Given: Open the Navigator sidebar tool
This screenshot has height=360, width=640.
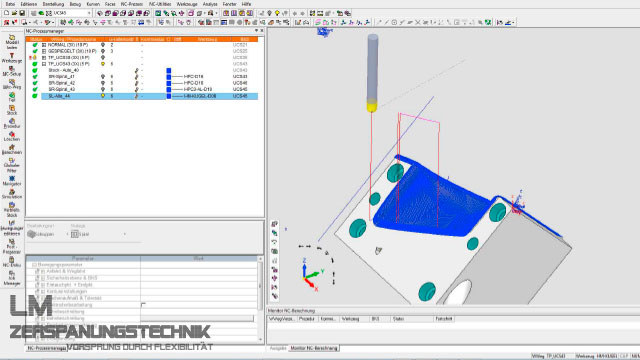Looking at the screenshot, I should tap(12, 181).
